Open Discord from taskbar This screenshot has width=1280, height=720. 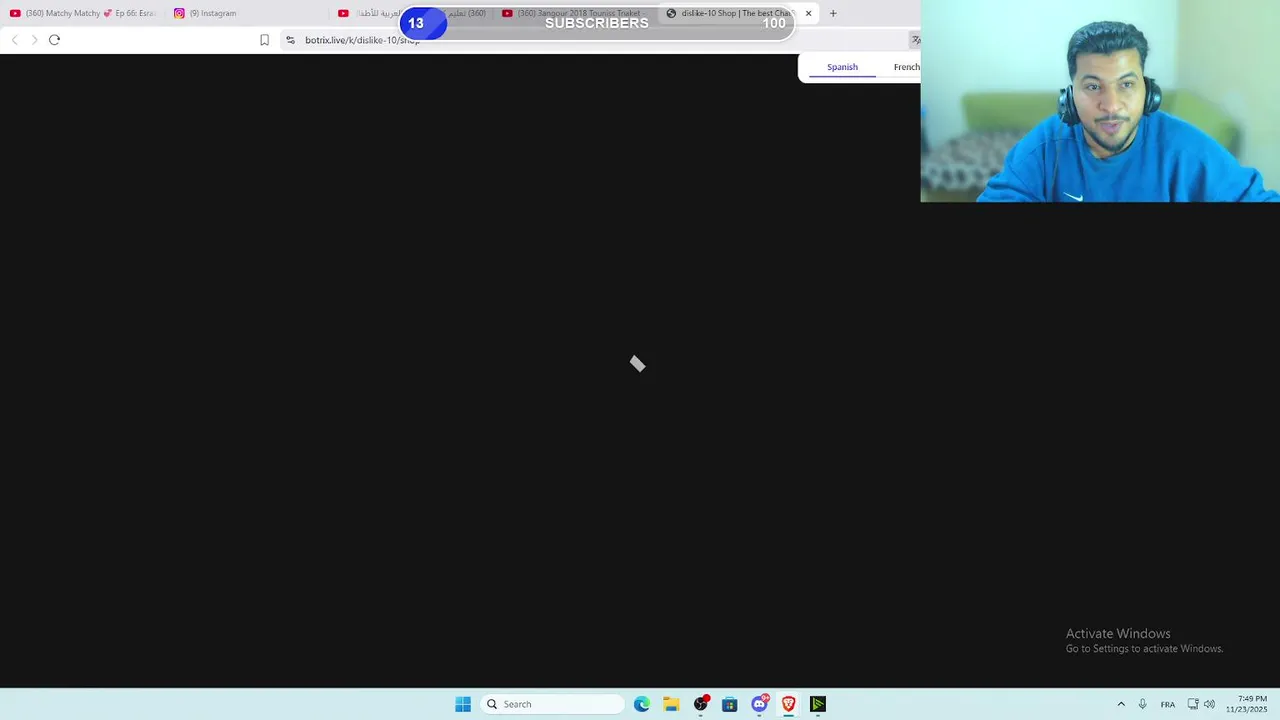point(760,704)
